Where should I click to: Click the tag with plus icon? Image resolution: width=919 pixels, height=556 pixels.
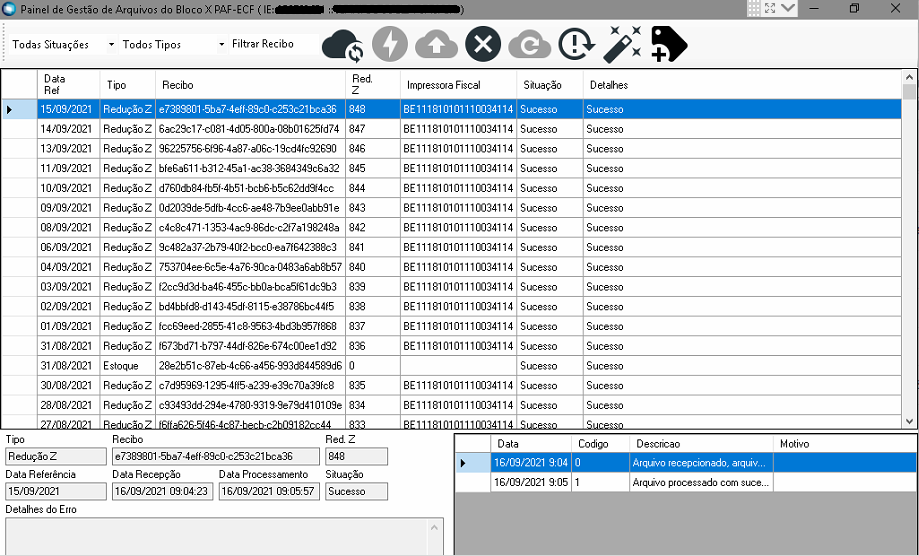tap(669, 44)
